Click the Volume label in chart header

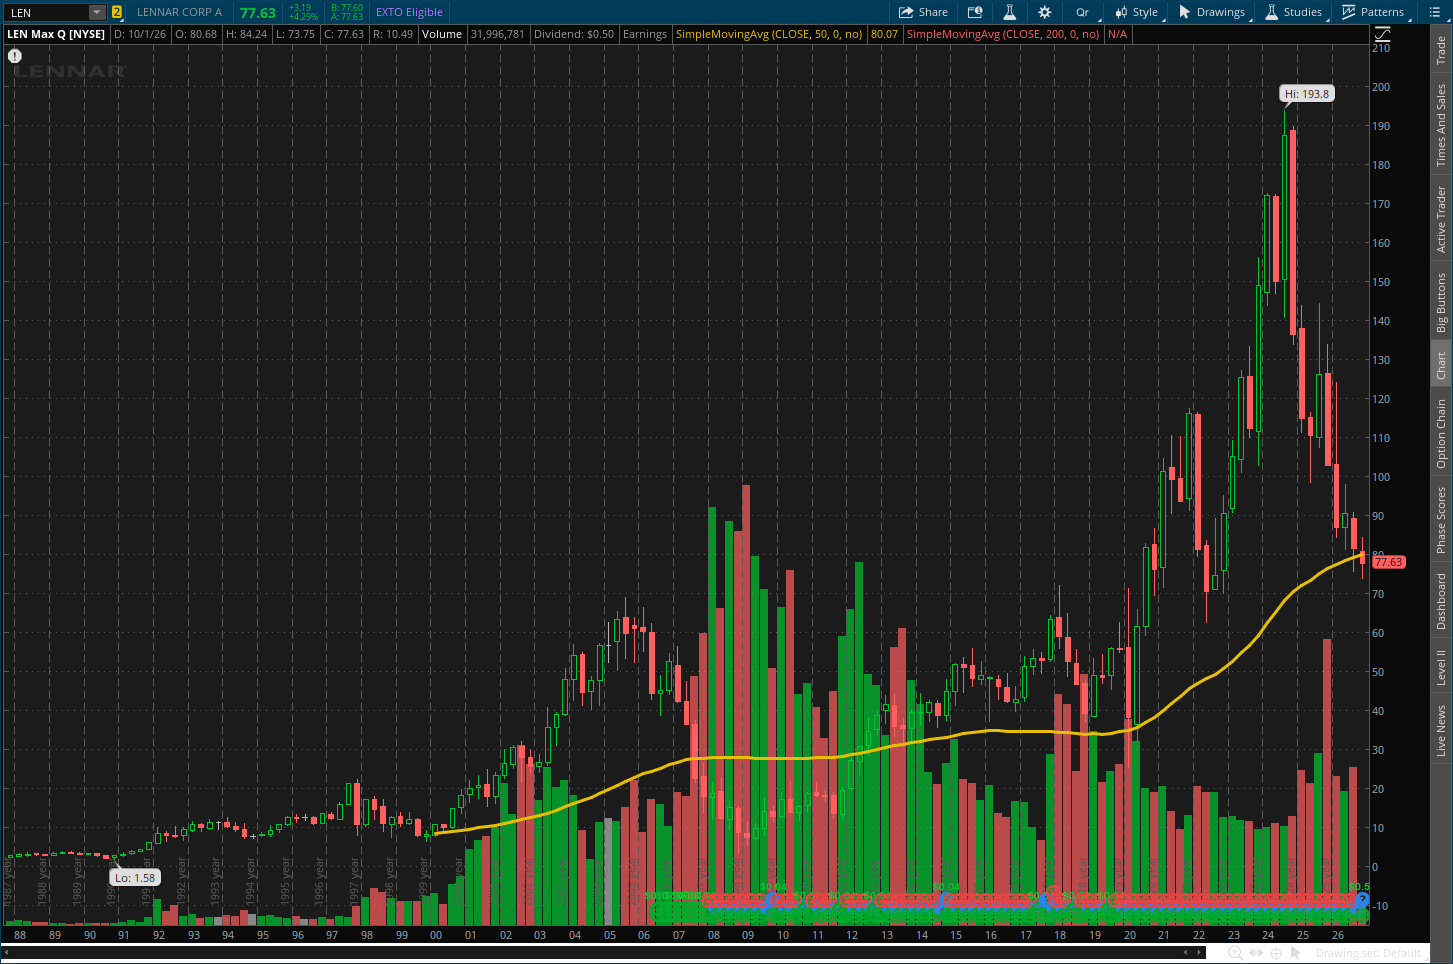pyautogui.click(x=442, y=34)
